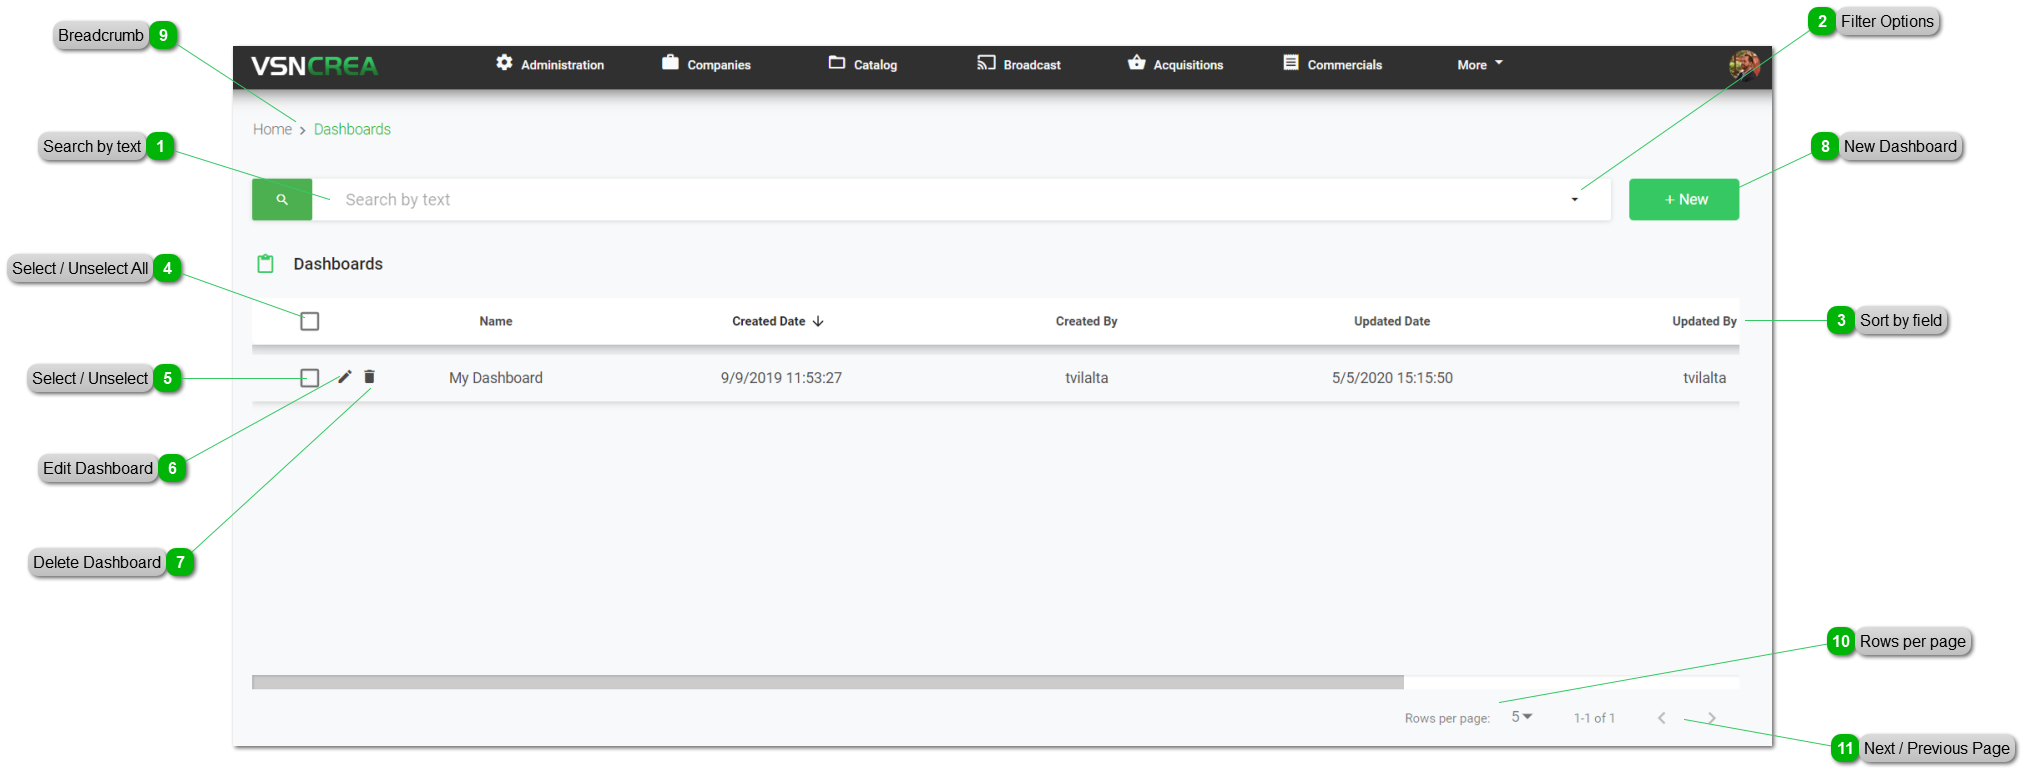2026x773 pixels.
Task: Go to previous page arrow
Action: 1662,718
